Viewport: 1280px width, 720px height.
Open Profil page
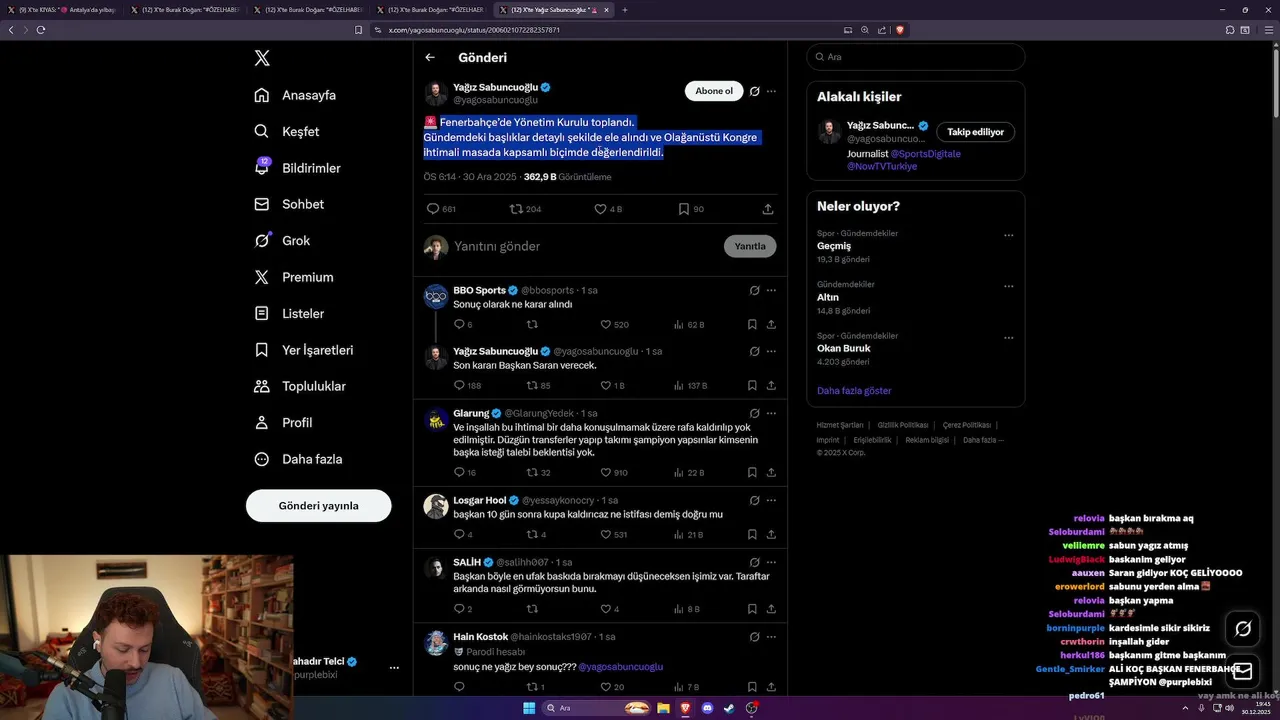tap(283, 422)
